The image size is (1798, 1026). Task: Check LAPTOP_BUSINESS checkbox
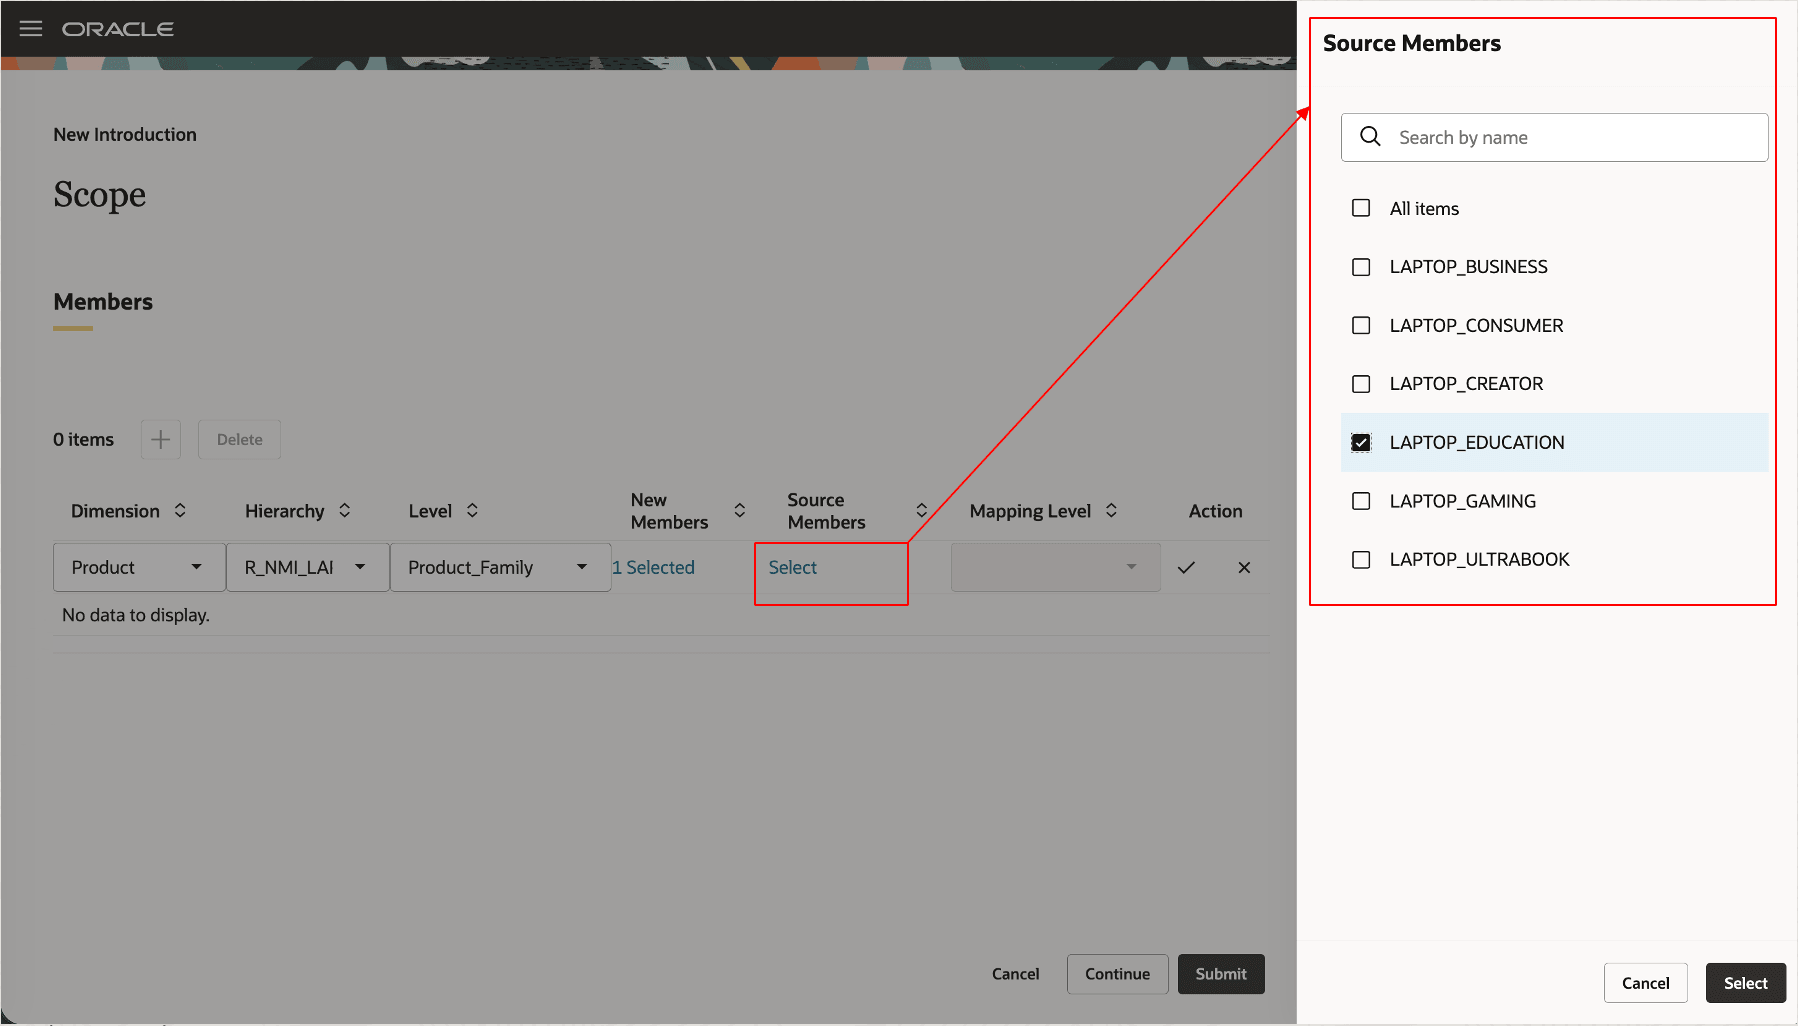[x=1361, y=267]
